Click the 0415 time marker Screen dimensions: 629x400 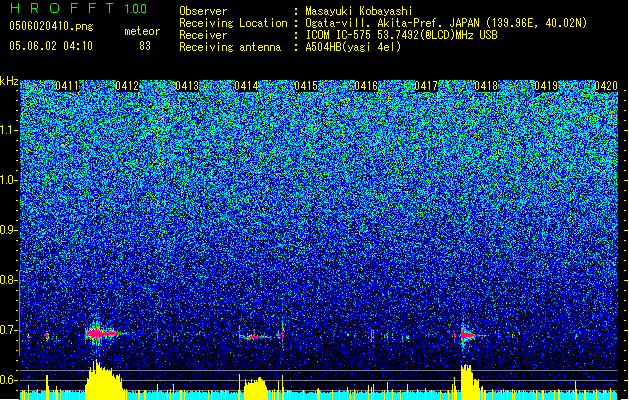306,86
